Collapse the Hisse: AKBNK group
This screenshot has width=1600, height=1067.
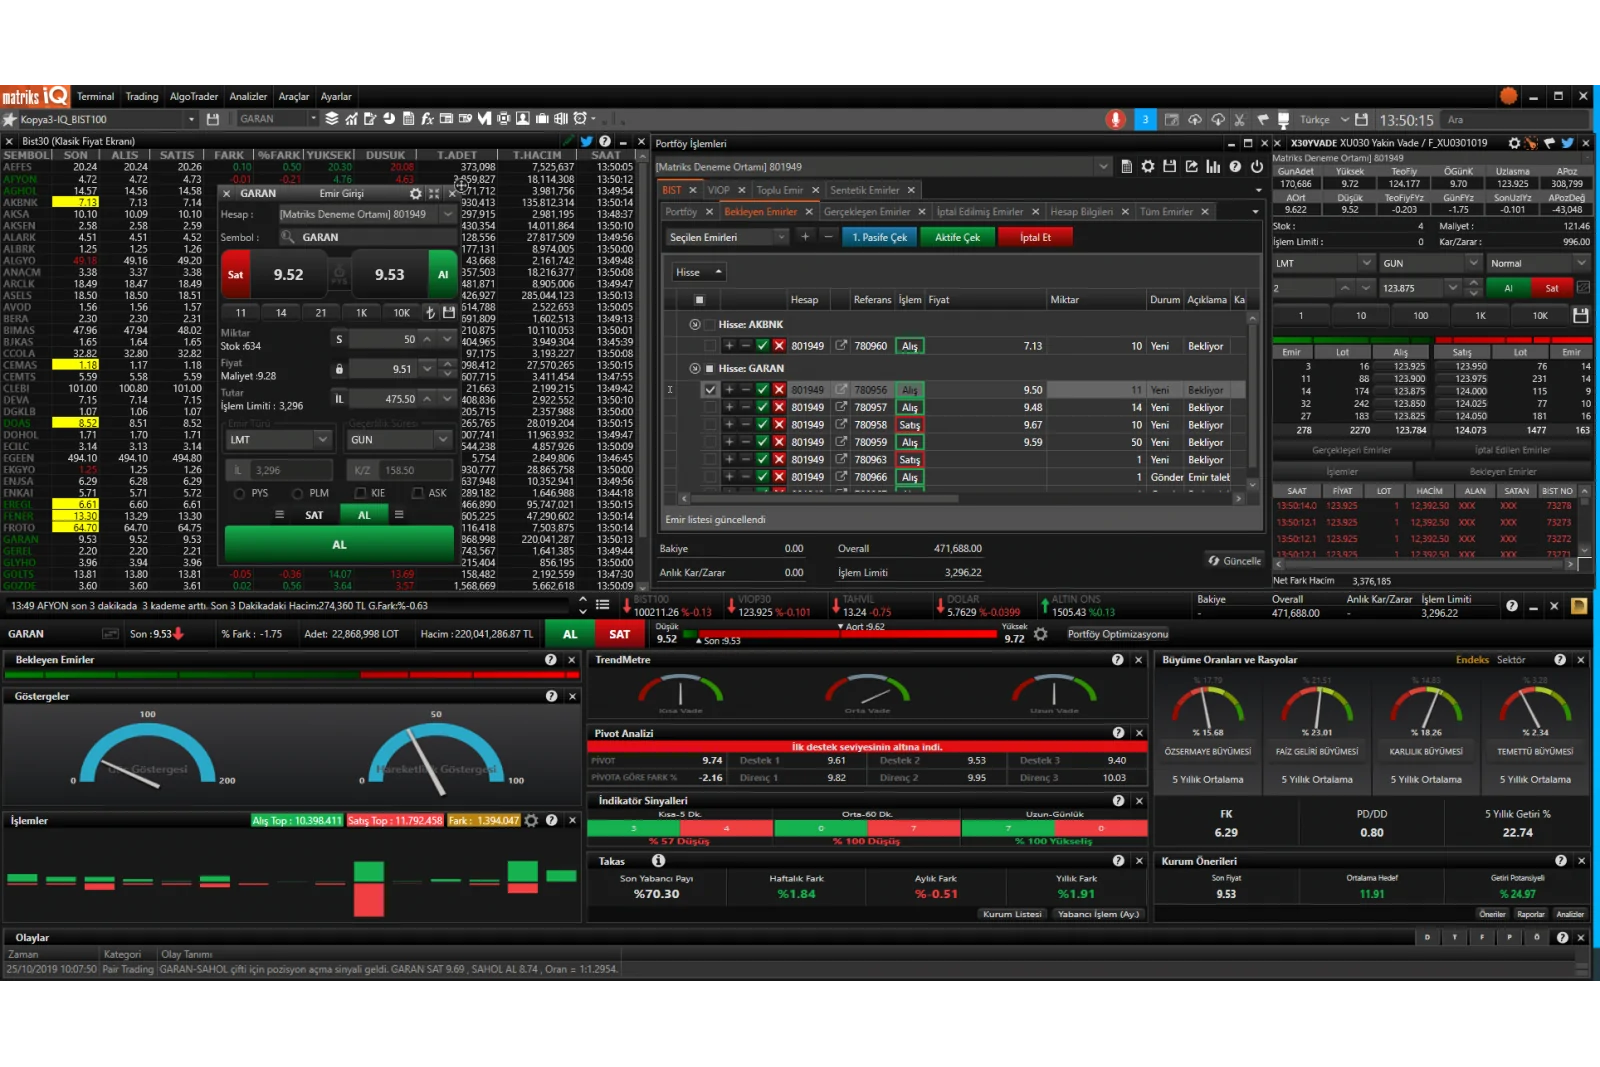tap(694, 325)
